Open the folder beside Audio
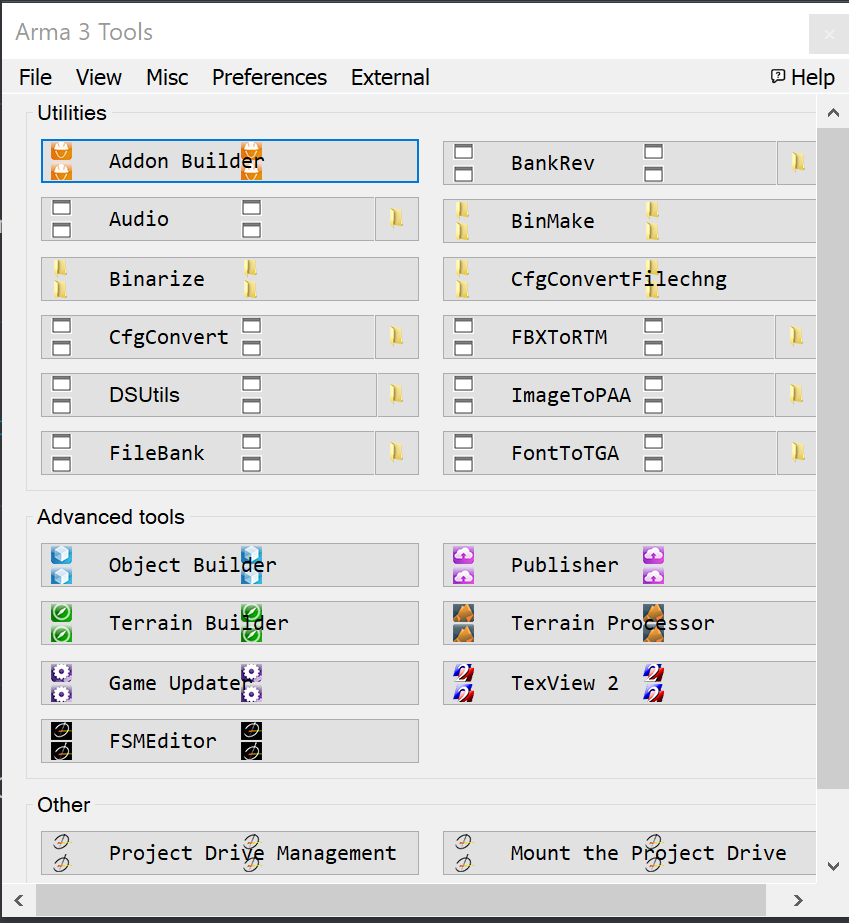Screen dimensions: 849x923 pyautogui.click(x=397, y=219)
